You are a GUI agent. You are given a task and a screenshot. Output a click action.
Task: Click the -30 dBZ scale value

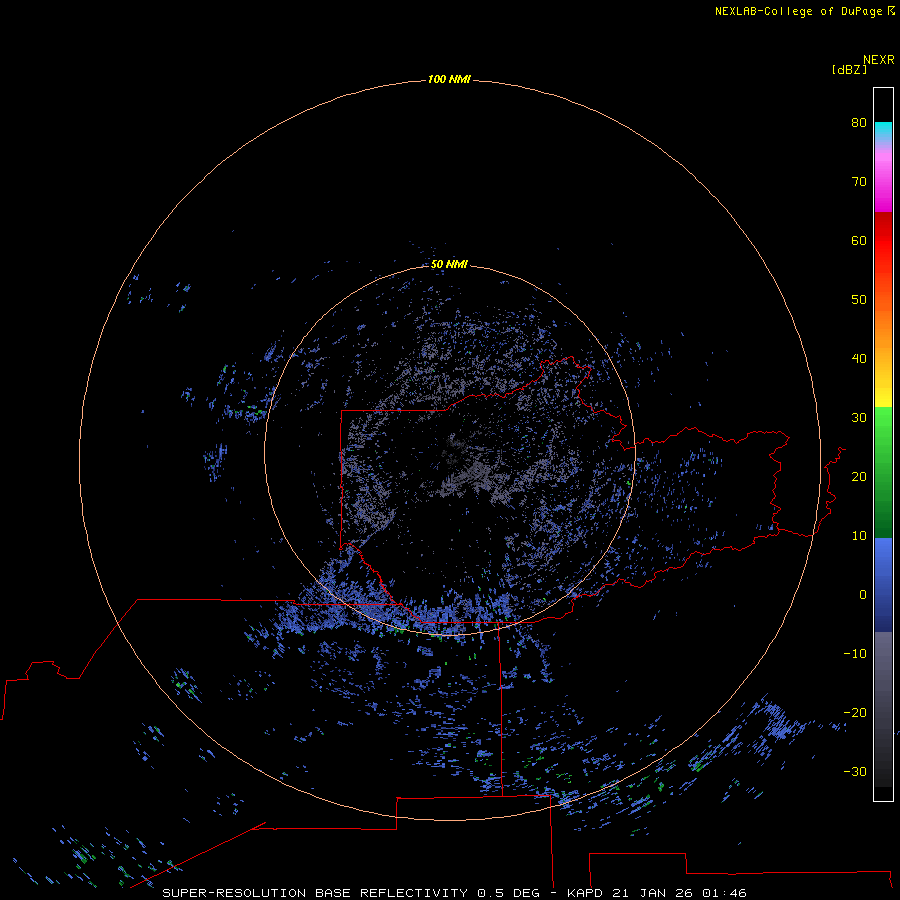[x=855, y=772]
